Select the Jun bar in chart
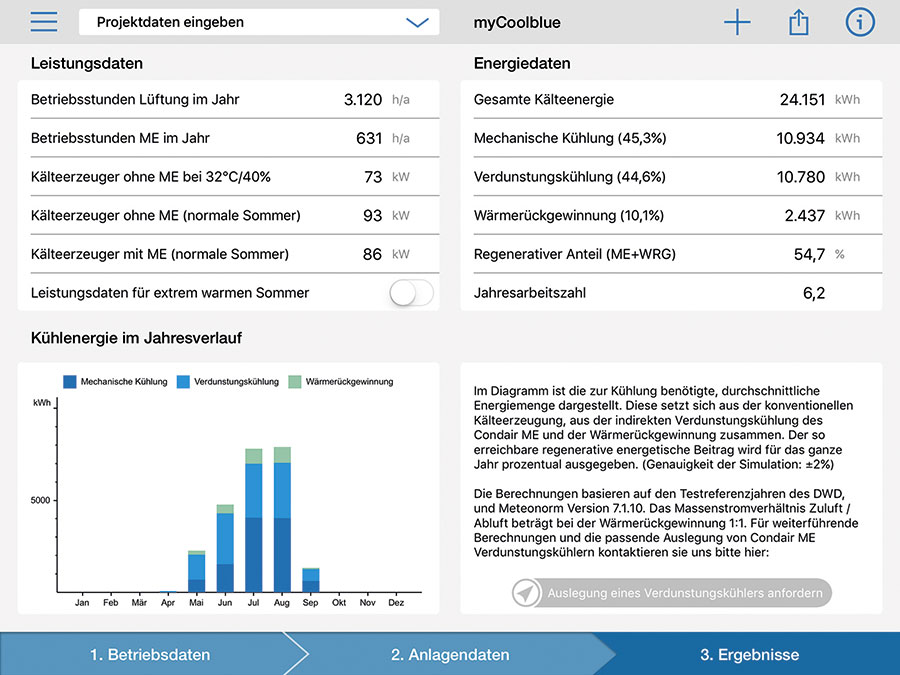The width and height of the screenshot is (900, 675). (225, 548)
